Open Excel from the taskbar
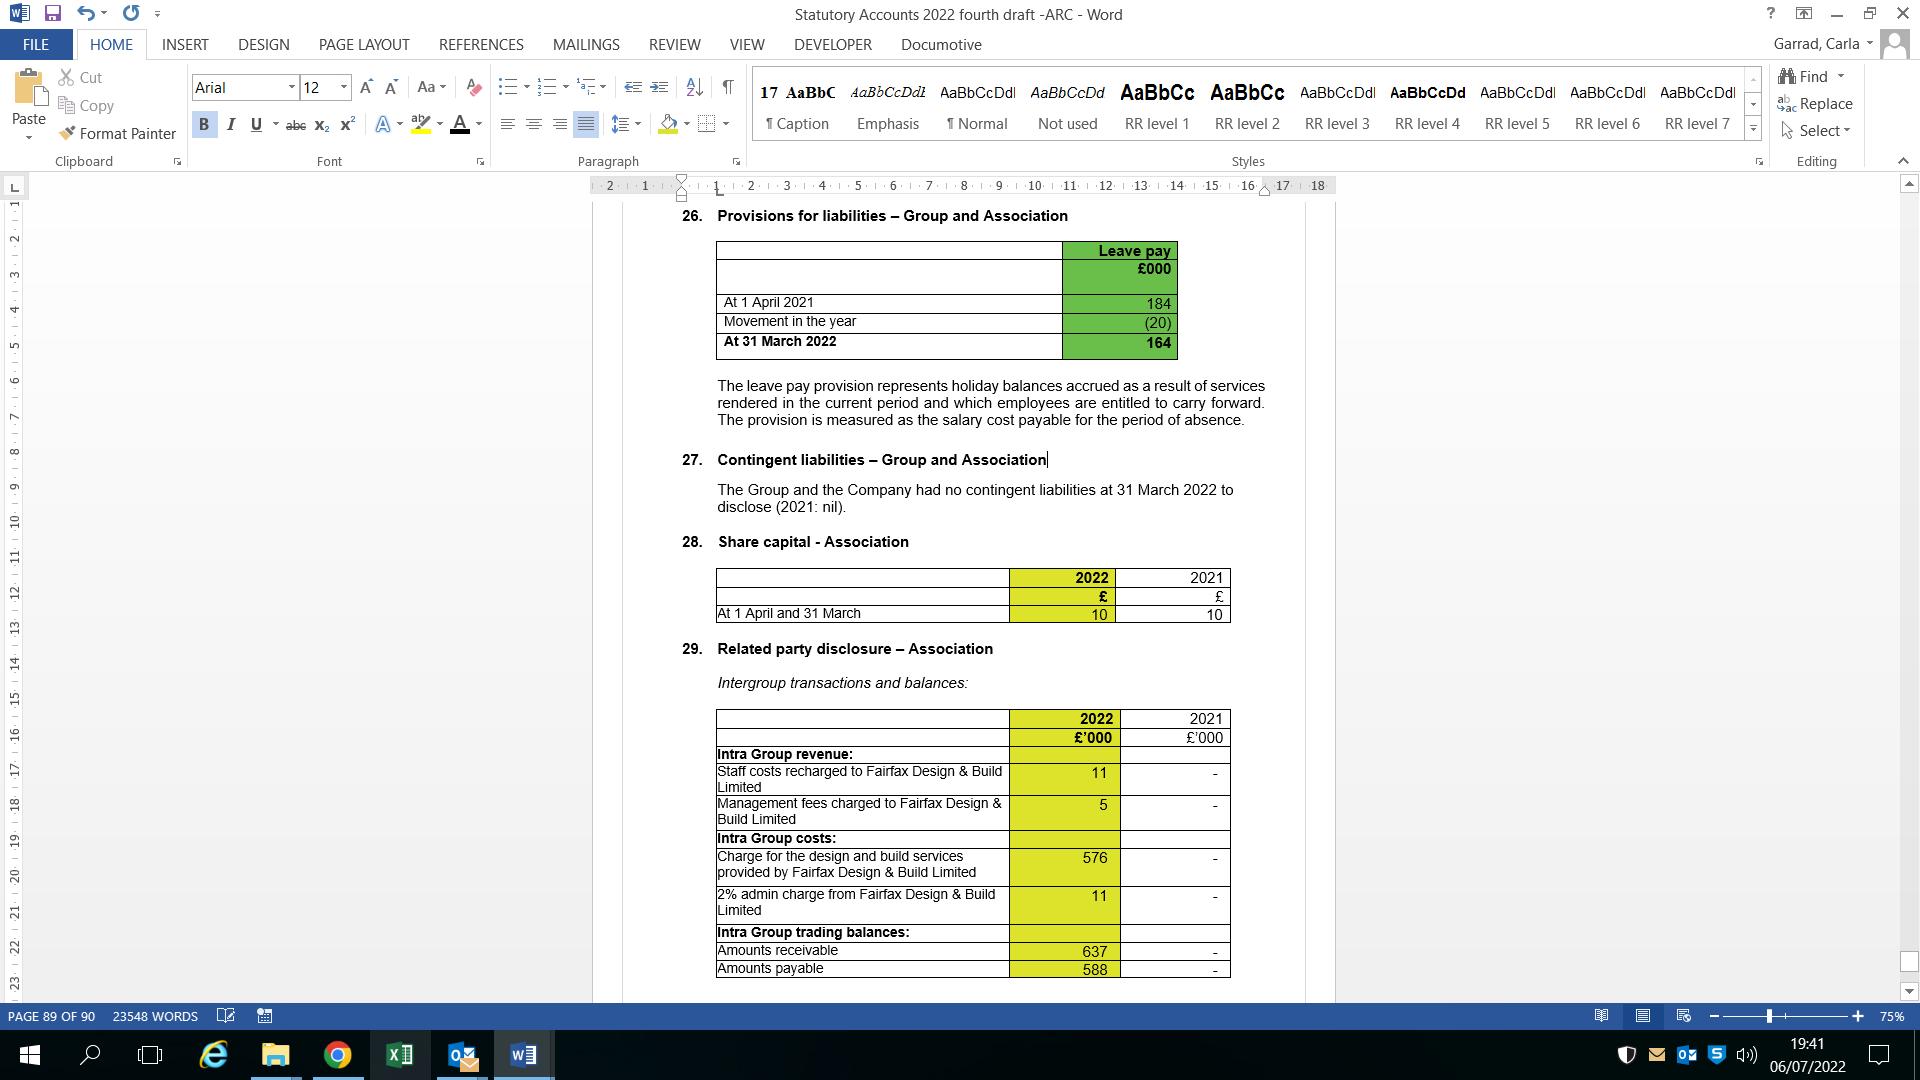The height and width of the screenshot is (1080, 1920). click(x=399, y=1055)
